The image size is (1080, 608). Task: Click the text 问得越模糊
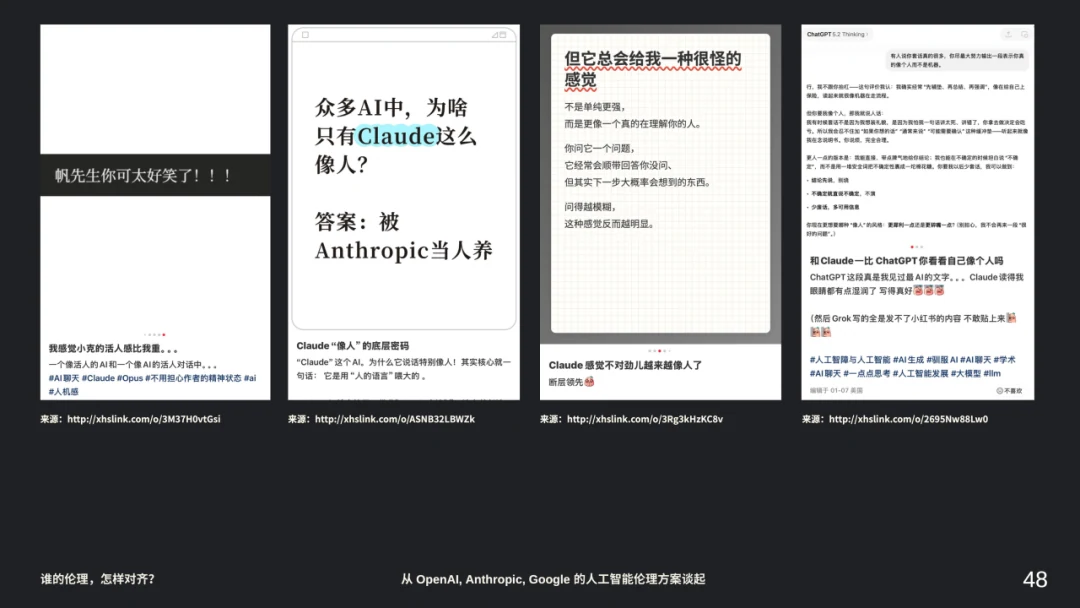pyautogui.click(x=590, y=207)
